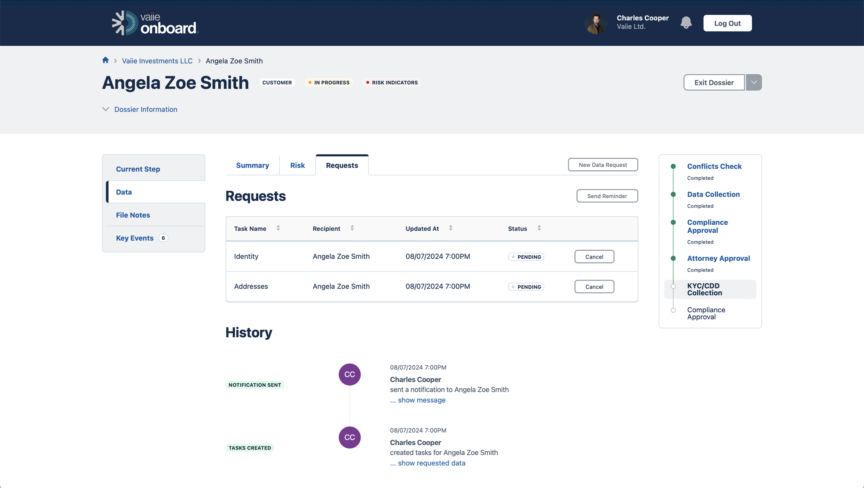The width and height of the screenshot is (864, 488).
Task: Sort by Updated At column arrows
Action: (447, 229)
